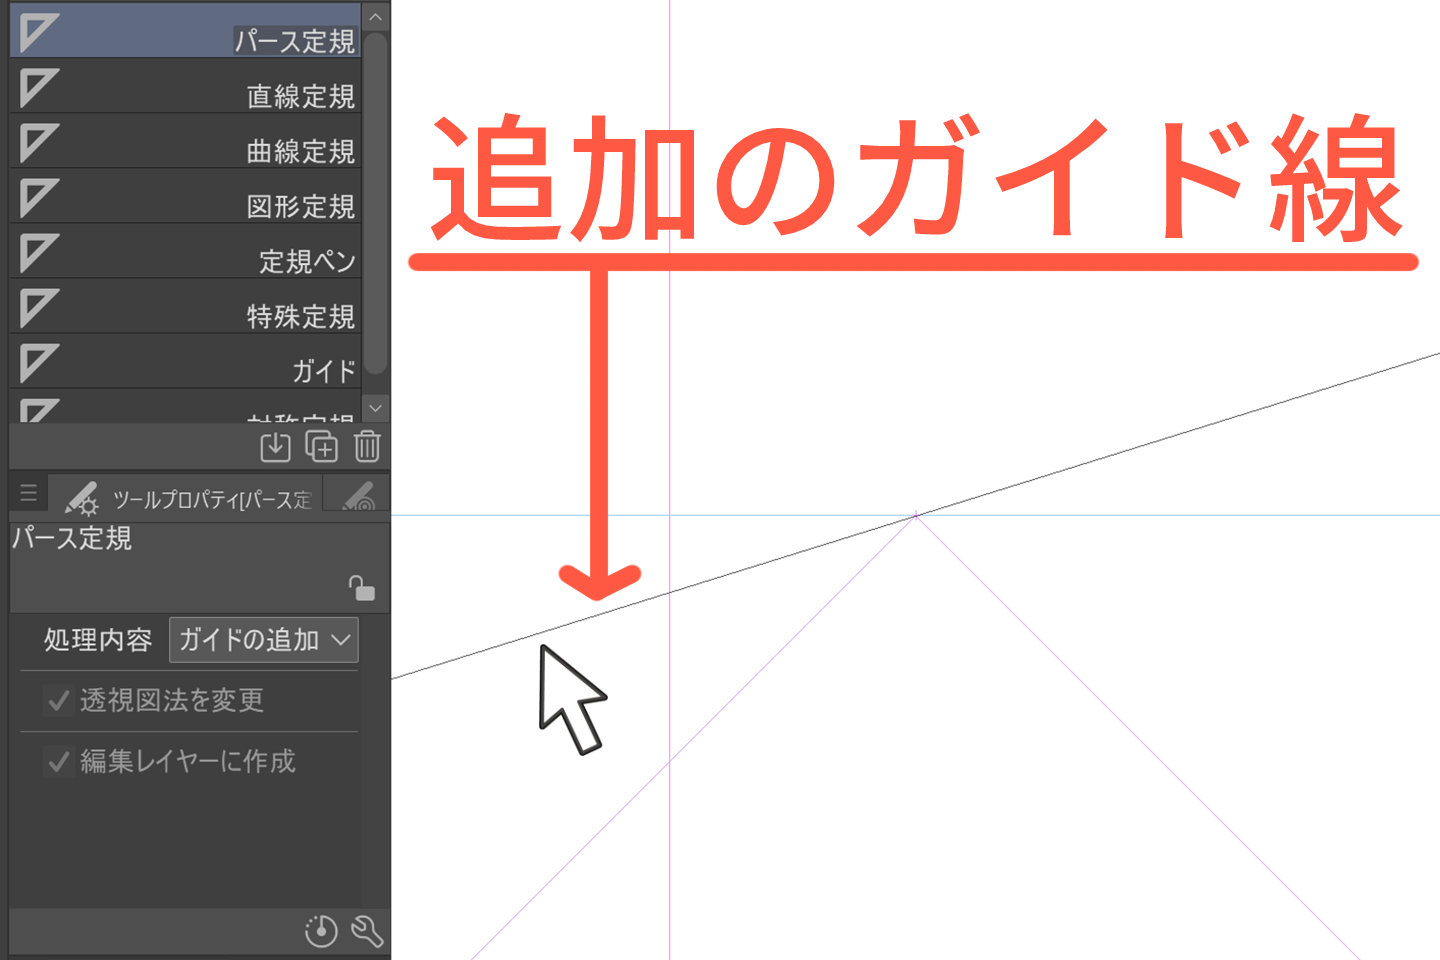Click the sub tool list scrollbar thumb

[376, 203]
